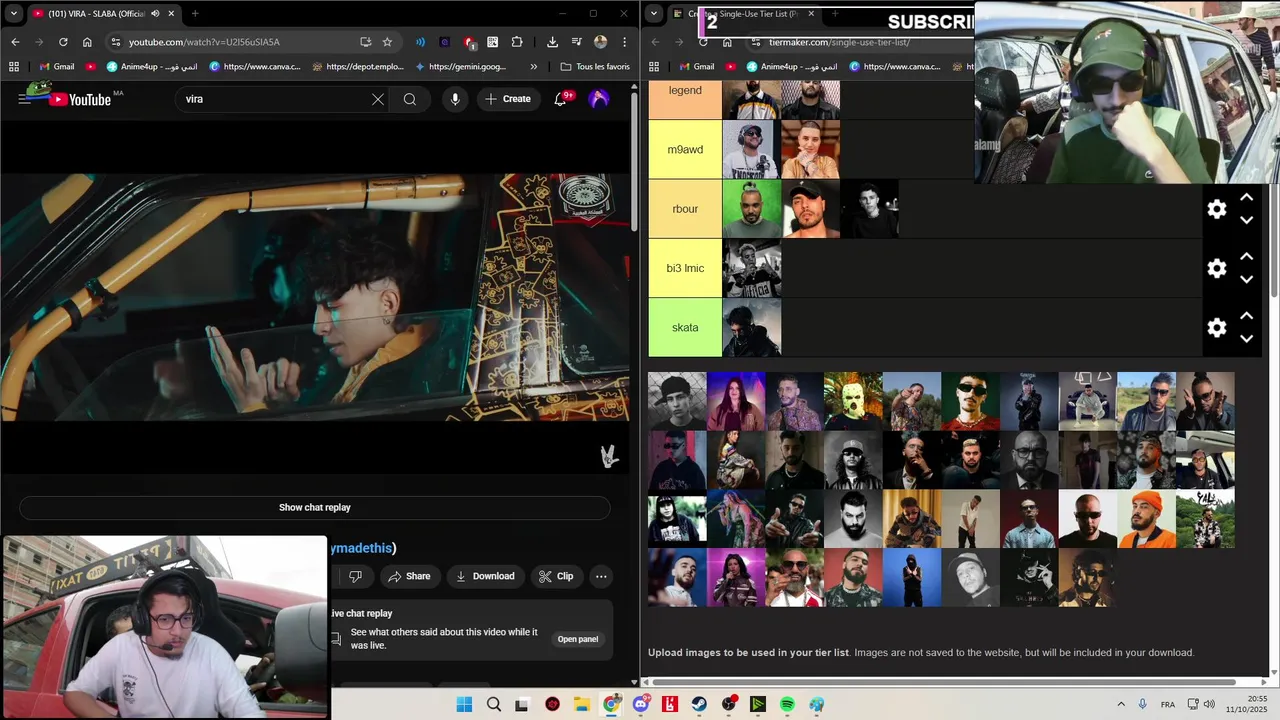Open the YouTube account avatar menu
The width and height of the screenshot is (1280, 720).
599,99
